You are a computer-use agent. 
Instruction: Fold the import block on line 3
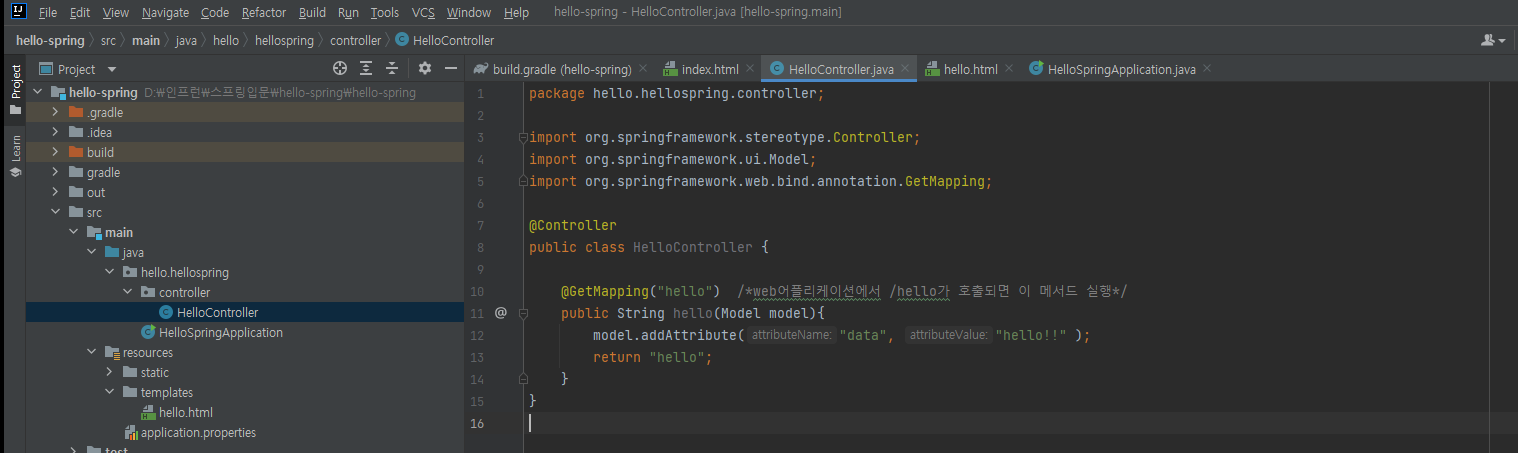pos(522,137)
